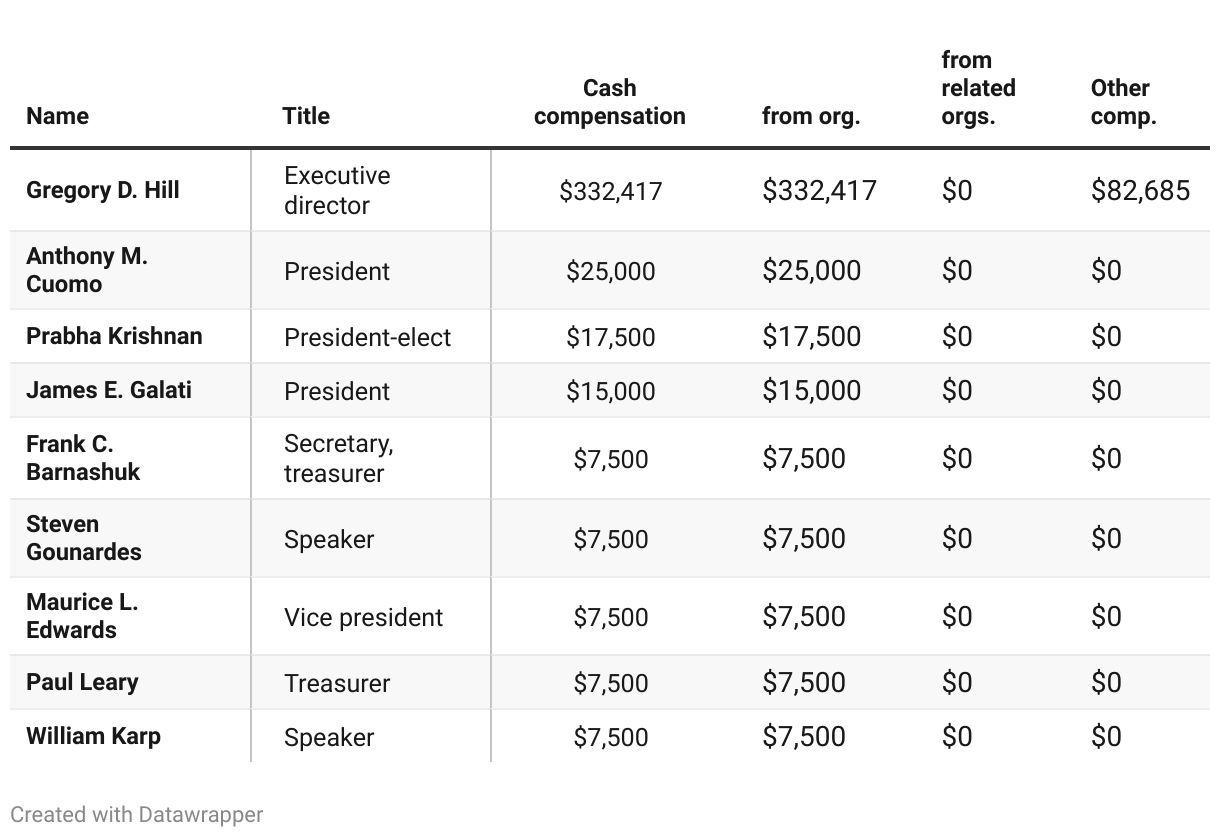Select the Vice president title cell
Viewport: 1220px width, 838px height.
(x=363, y=617)
